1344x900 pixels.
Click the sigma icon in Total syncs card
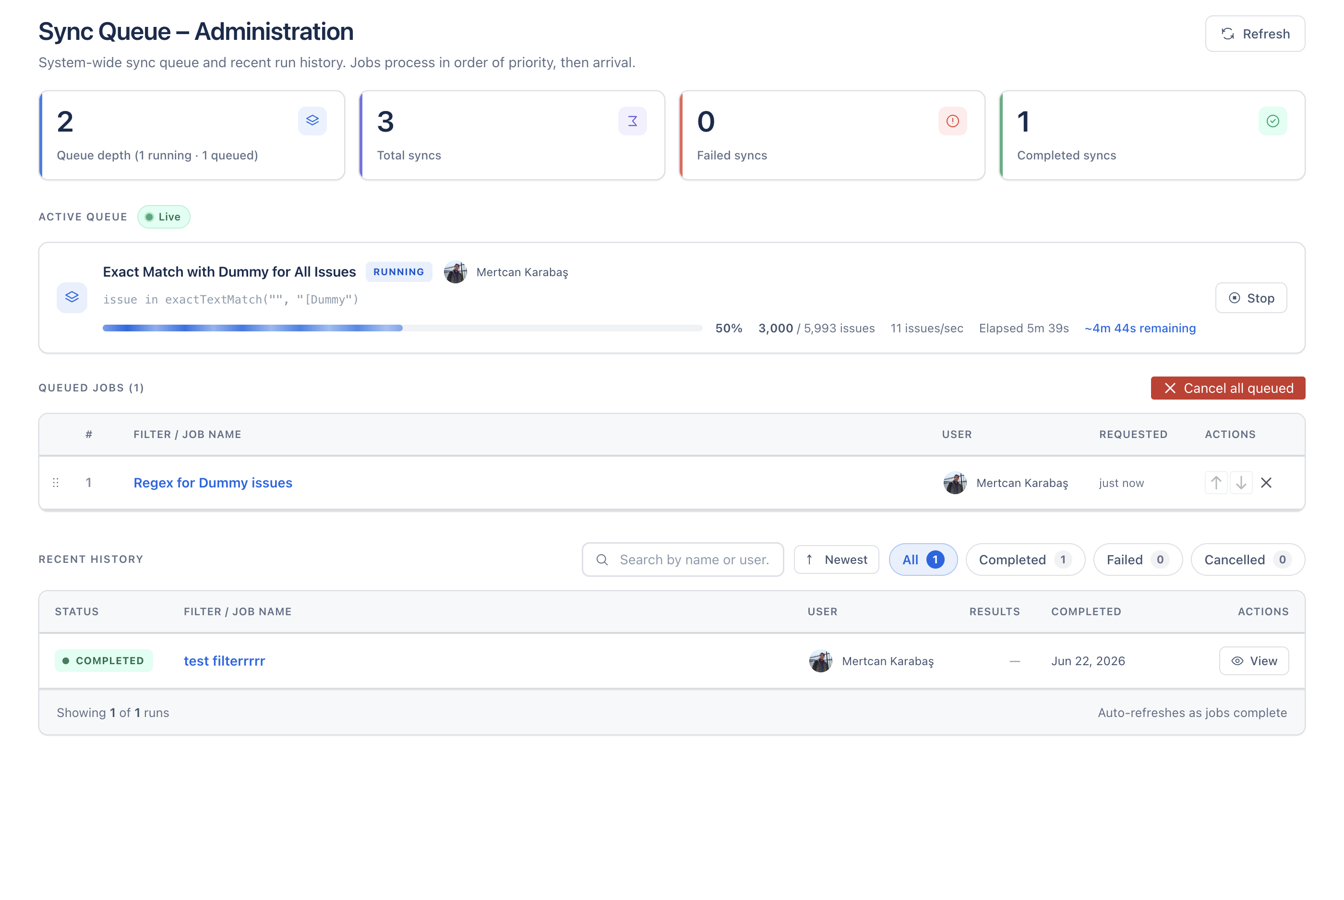click(x=632, y=121)
